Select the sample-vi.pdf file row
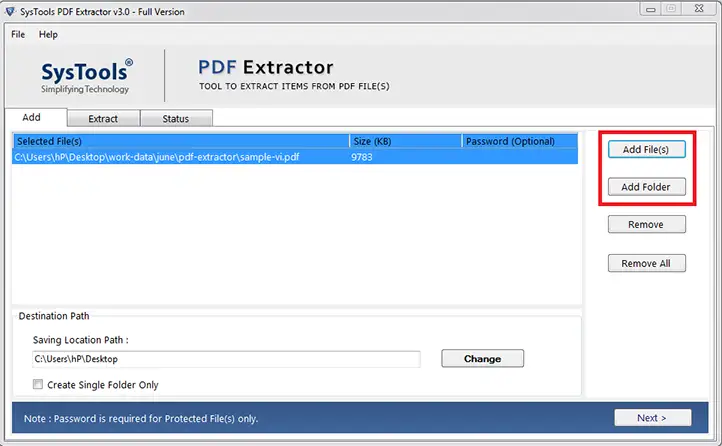The image size is (722, 446). 295,157
